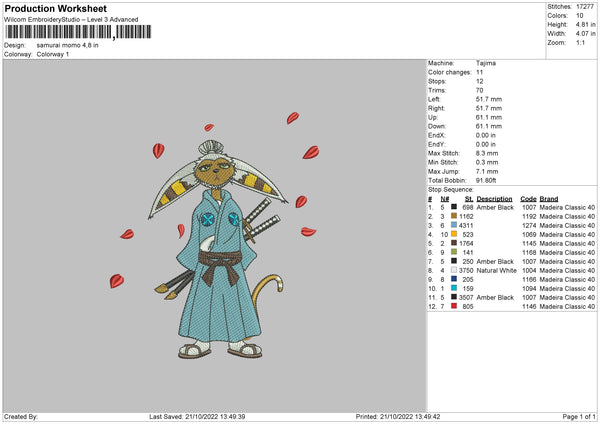600x424 pixels.
Task: Click the Color changes value 11
Action: click(479, 72)
